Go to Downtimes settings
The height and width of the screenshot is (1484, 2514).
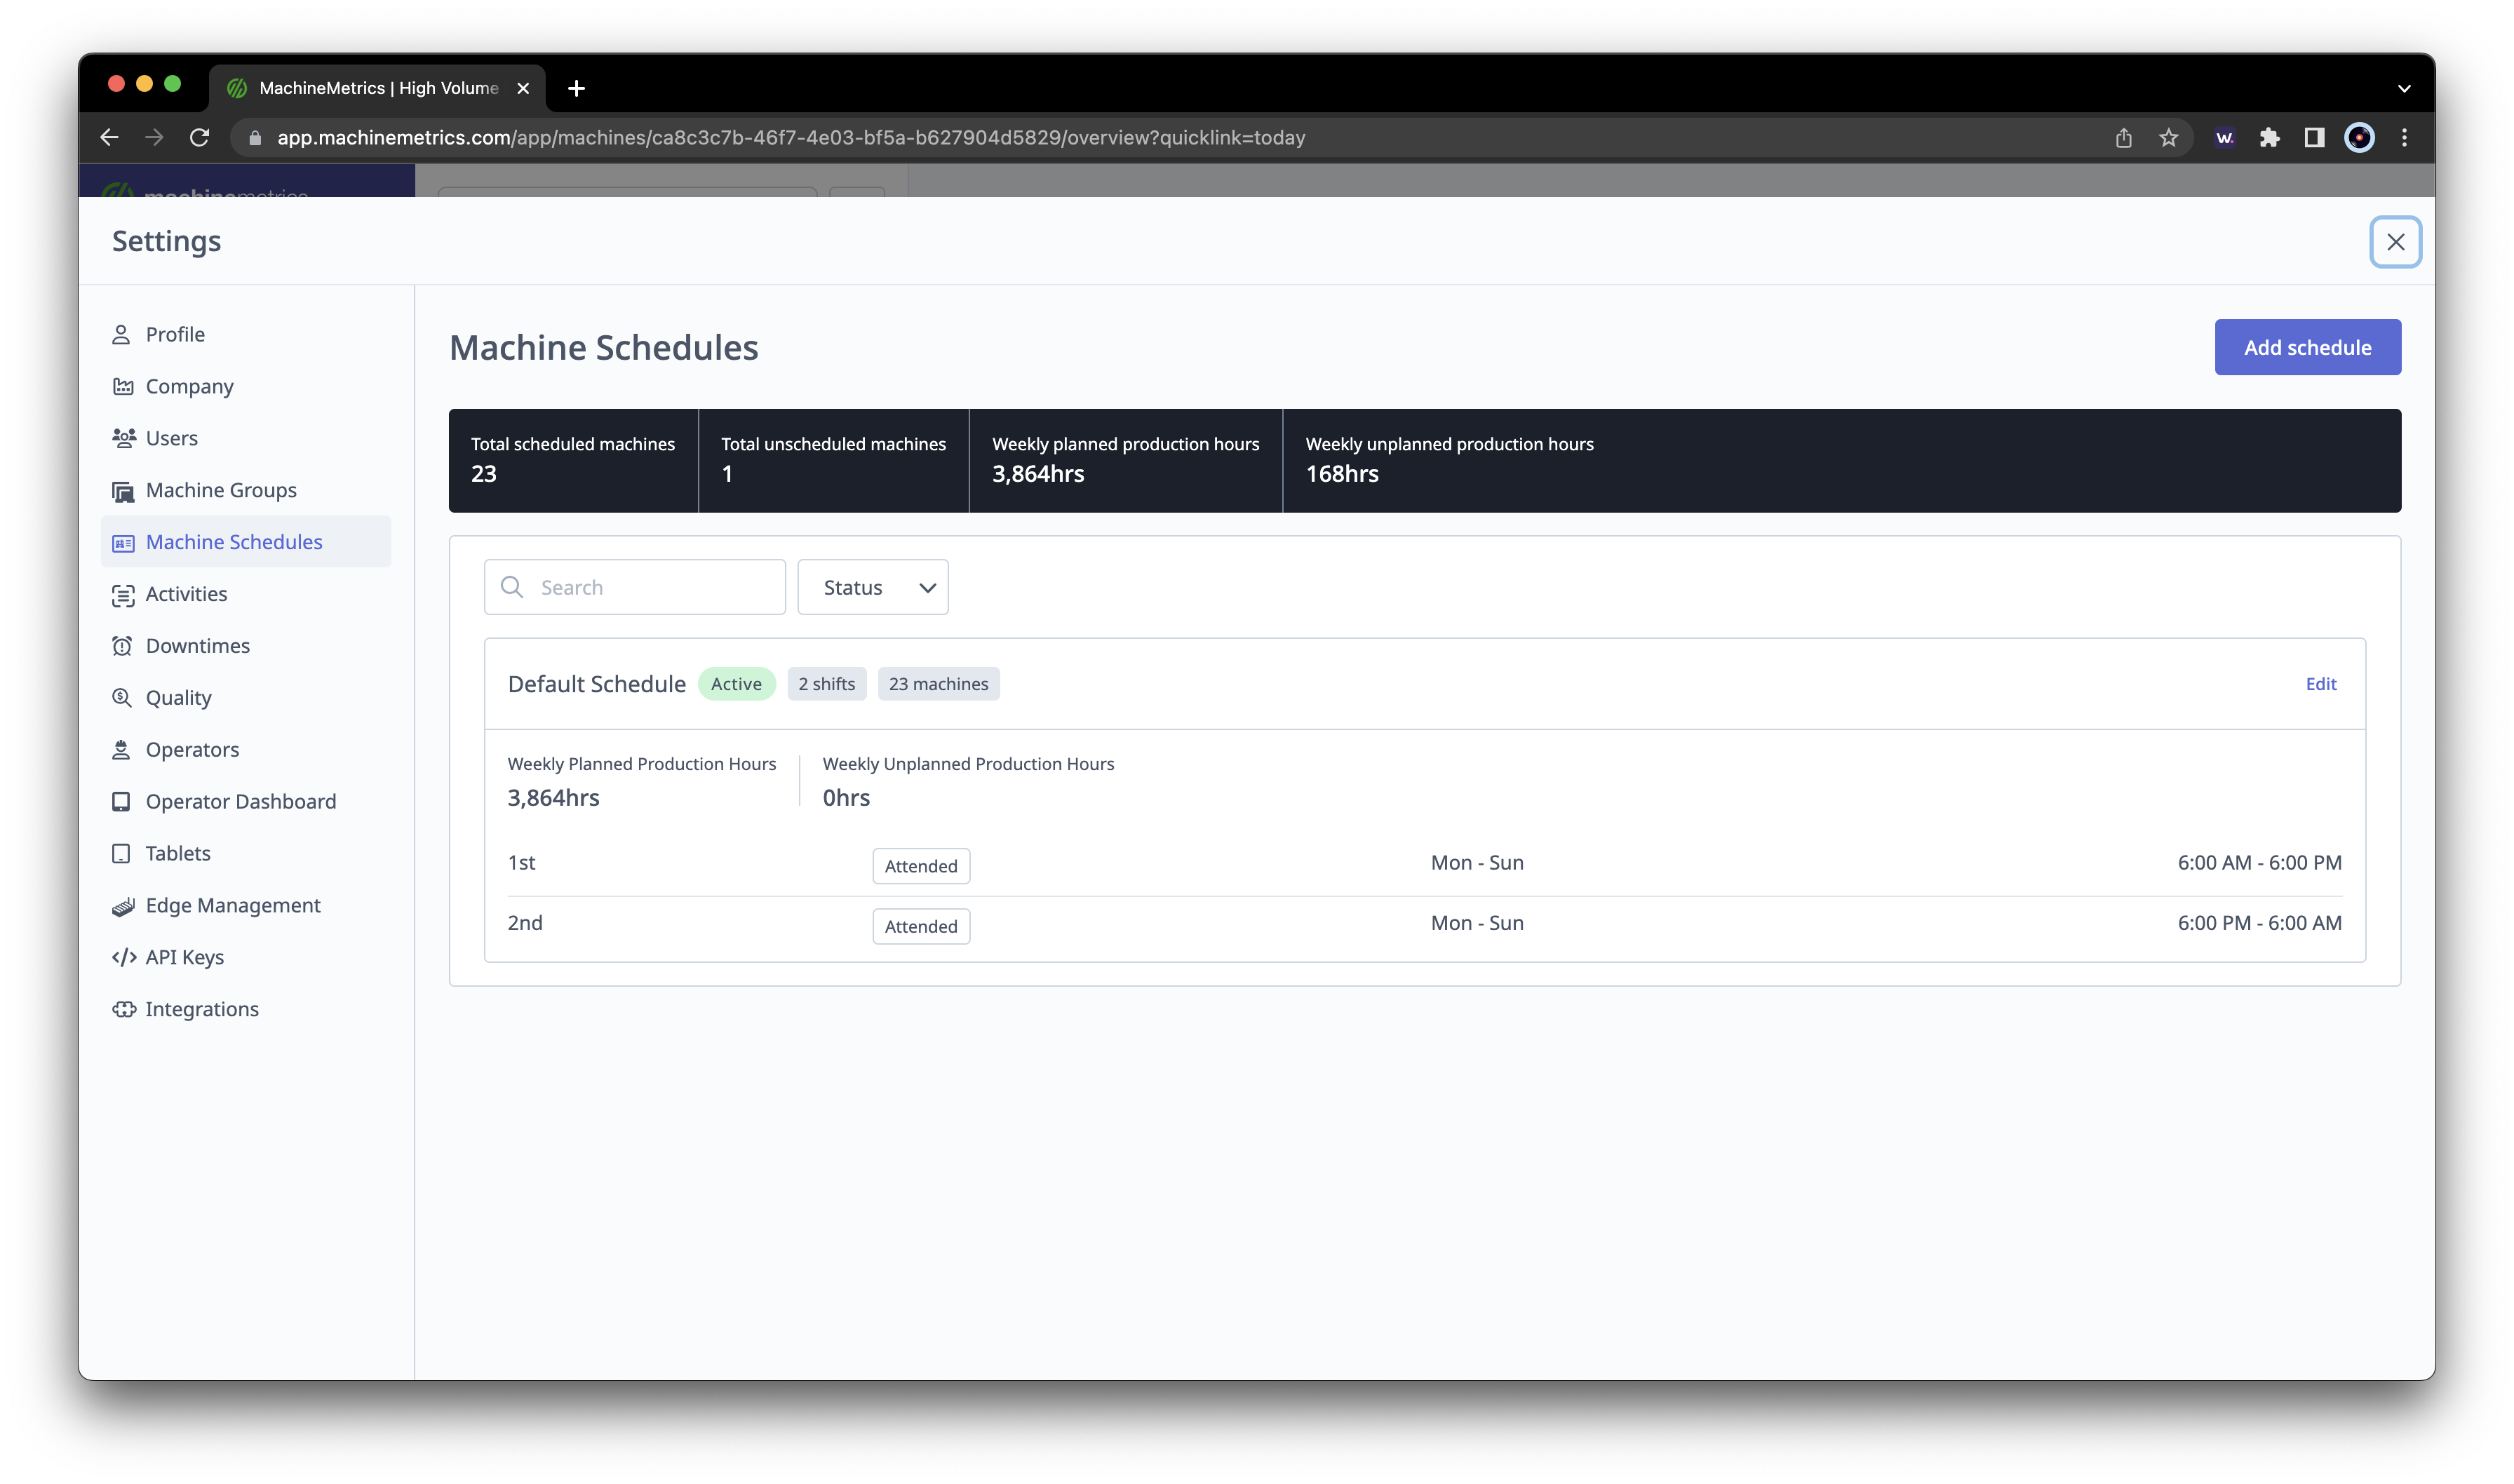pos(246,646)
